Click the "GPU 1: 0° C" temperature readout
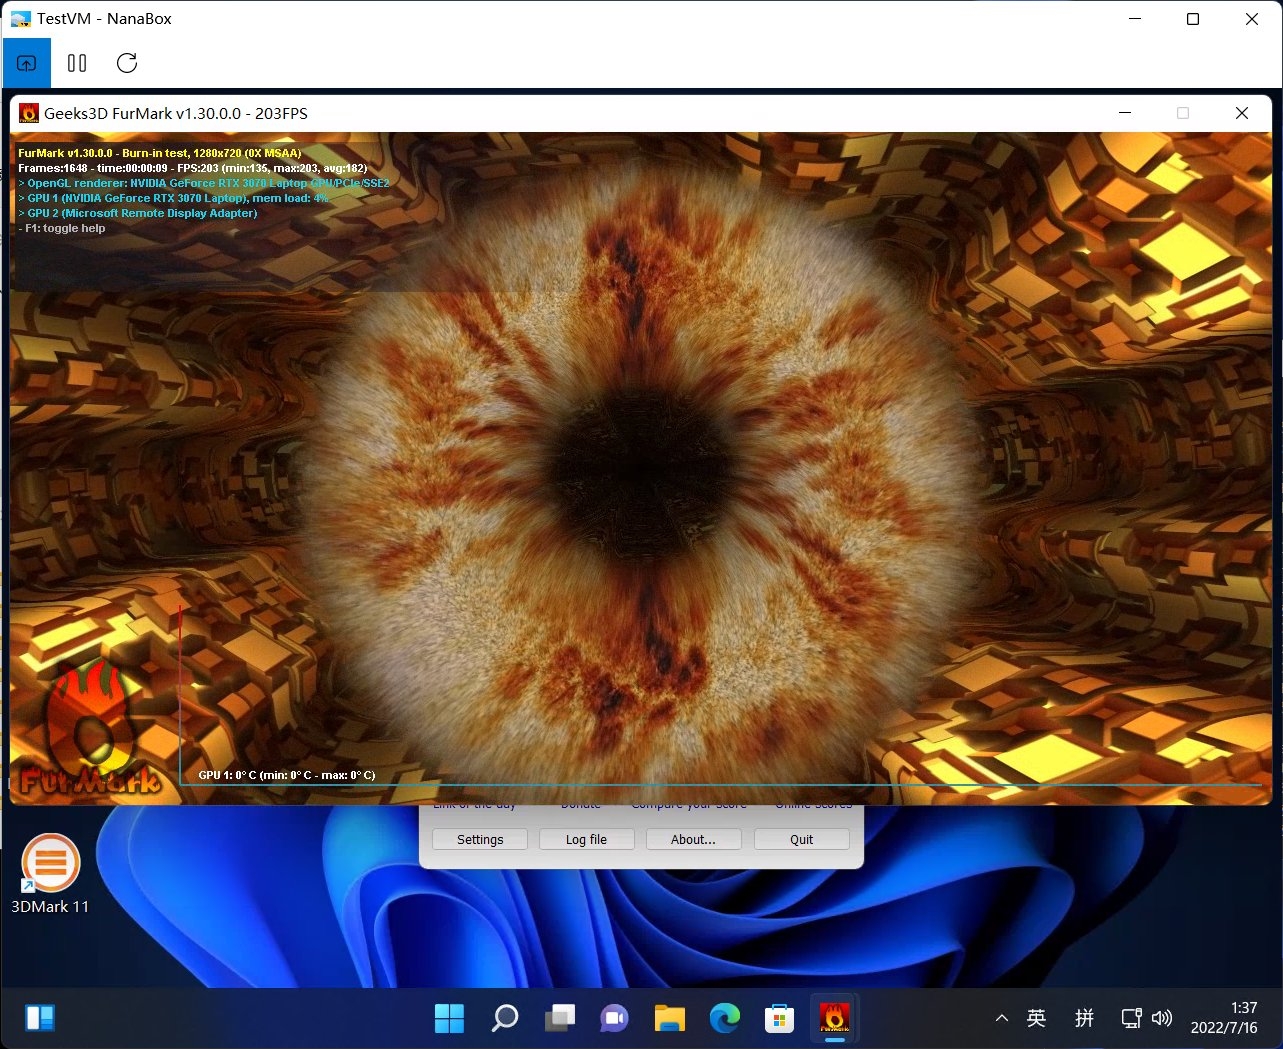Screen dimensions: 1283x1049 pyautogui.click(x=287, y=775)
